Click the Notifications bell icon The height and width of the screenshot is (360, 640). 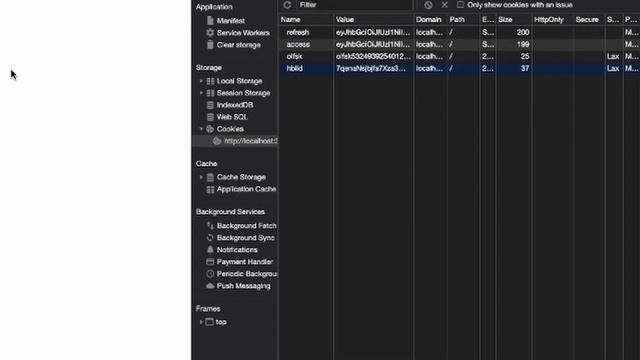pos(210,249)
